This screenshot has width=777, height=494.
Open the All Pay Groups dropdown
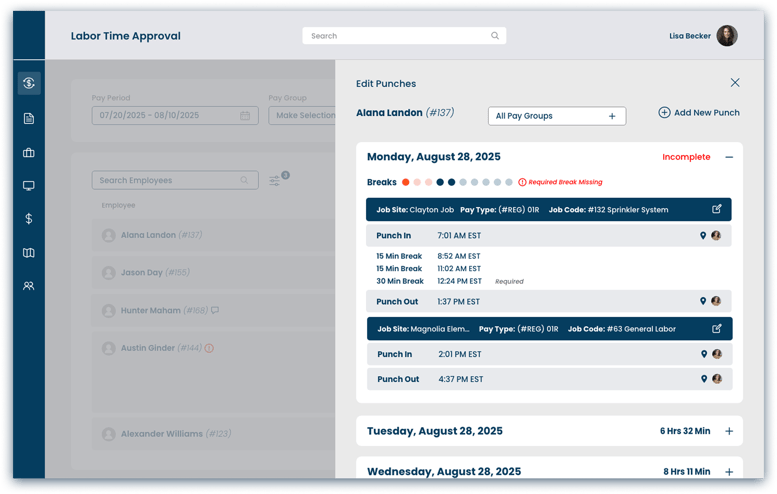click(556, 116)
